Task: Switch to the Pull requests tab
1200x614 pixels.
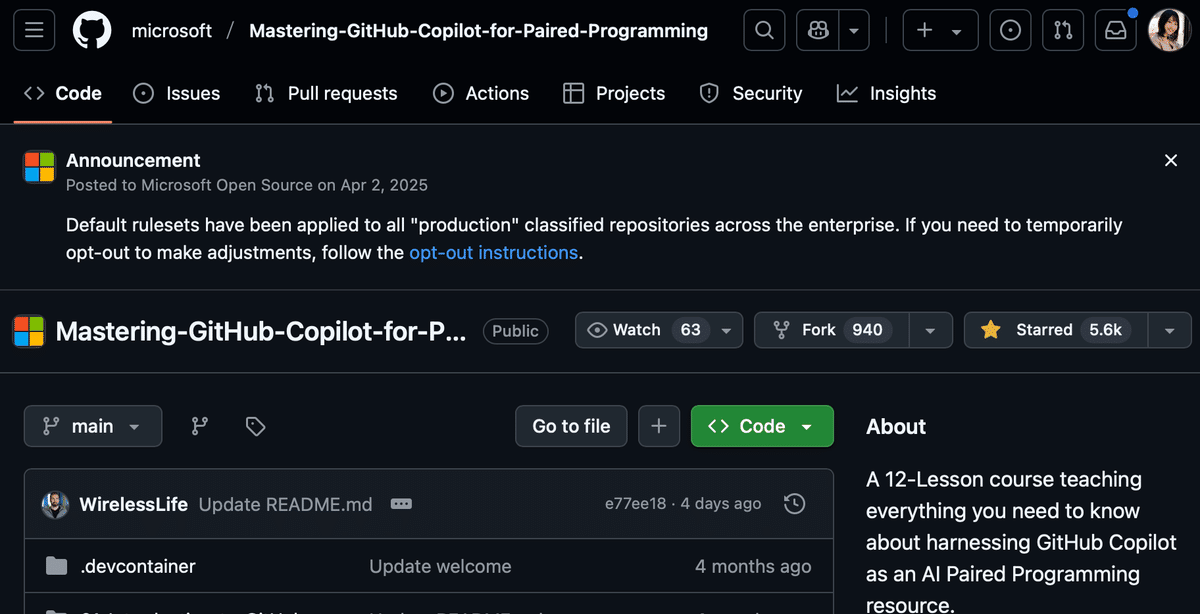Action: [326, 93]
